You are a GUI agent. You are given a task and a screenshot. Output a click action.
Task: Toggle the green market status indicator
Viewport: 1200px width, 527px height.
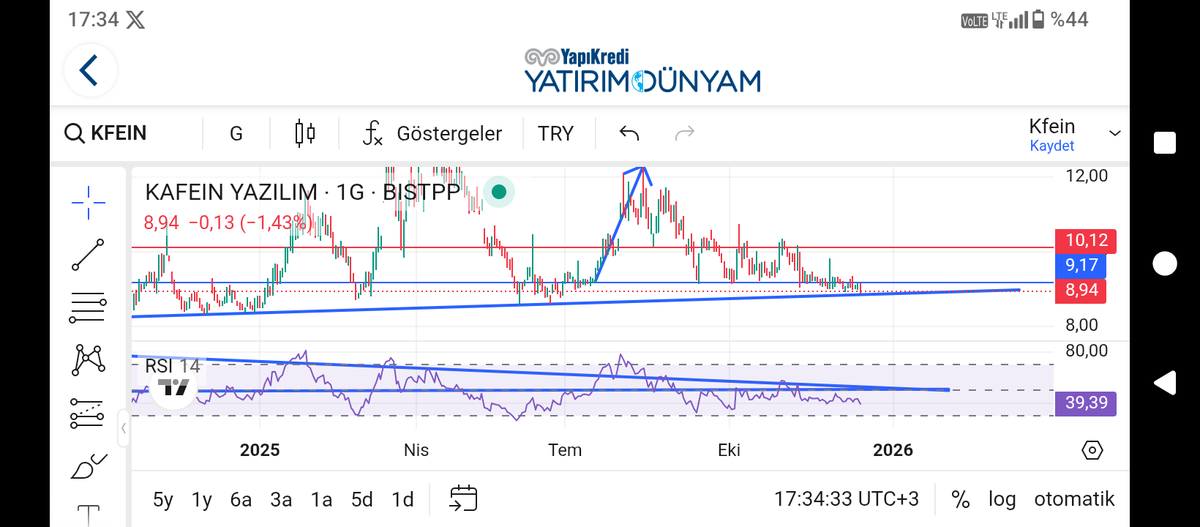pos(499,191)
